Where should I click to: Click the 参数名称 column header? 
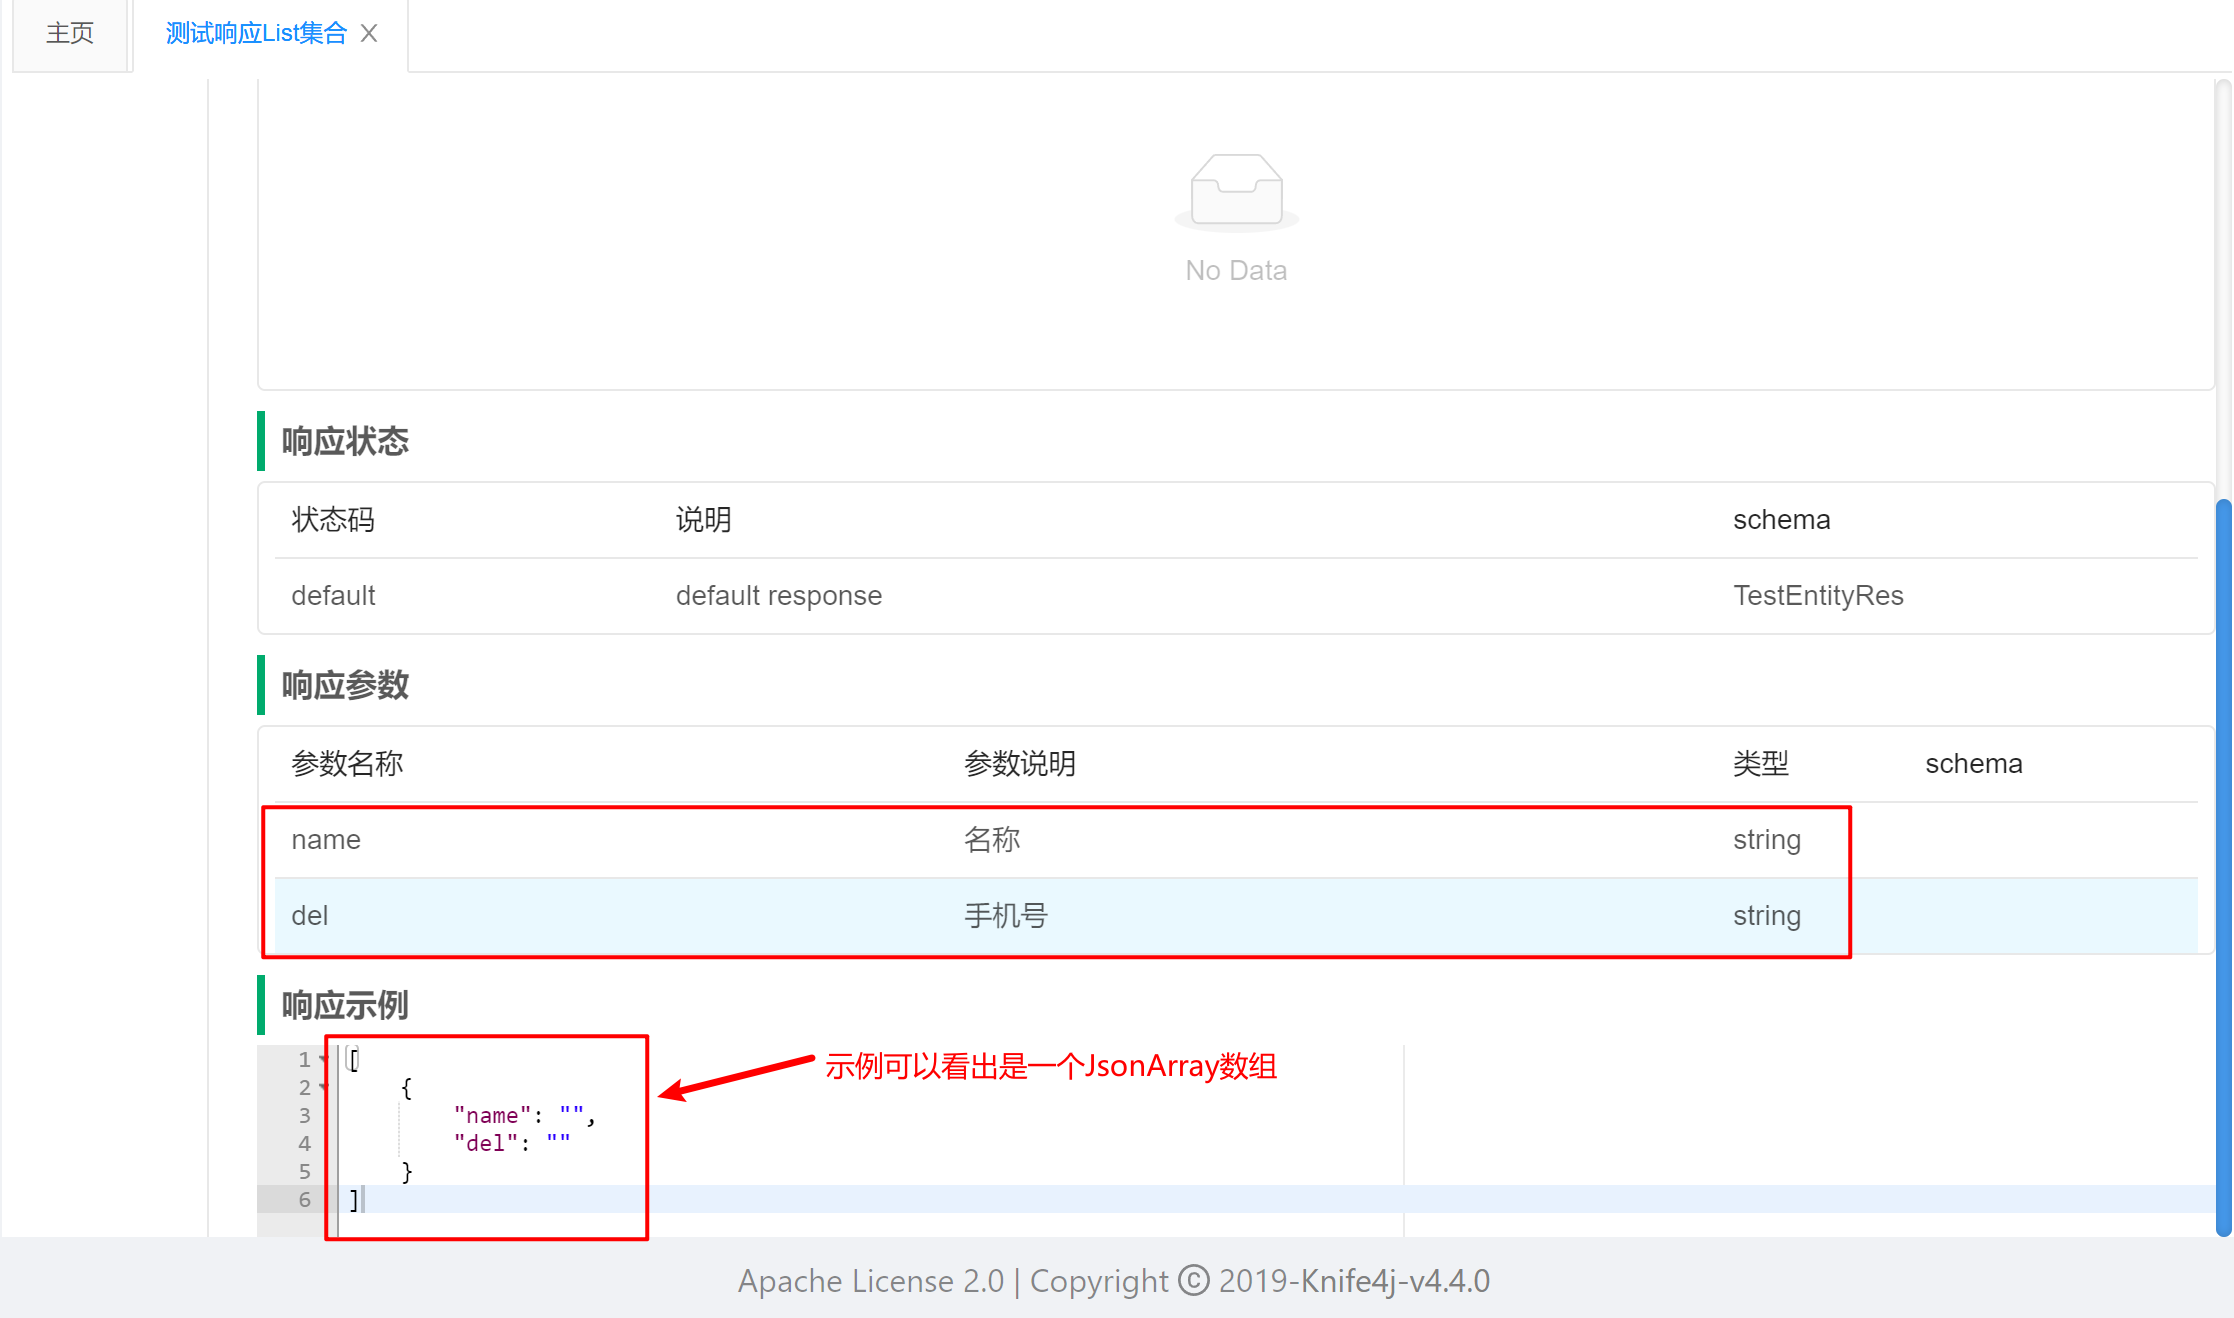pos(347,764)
